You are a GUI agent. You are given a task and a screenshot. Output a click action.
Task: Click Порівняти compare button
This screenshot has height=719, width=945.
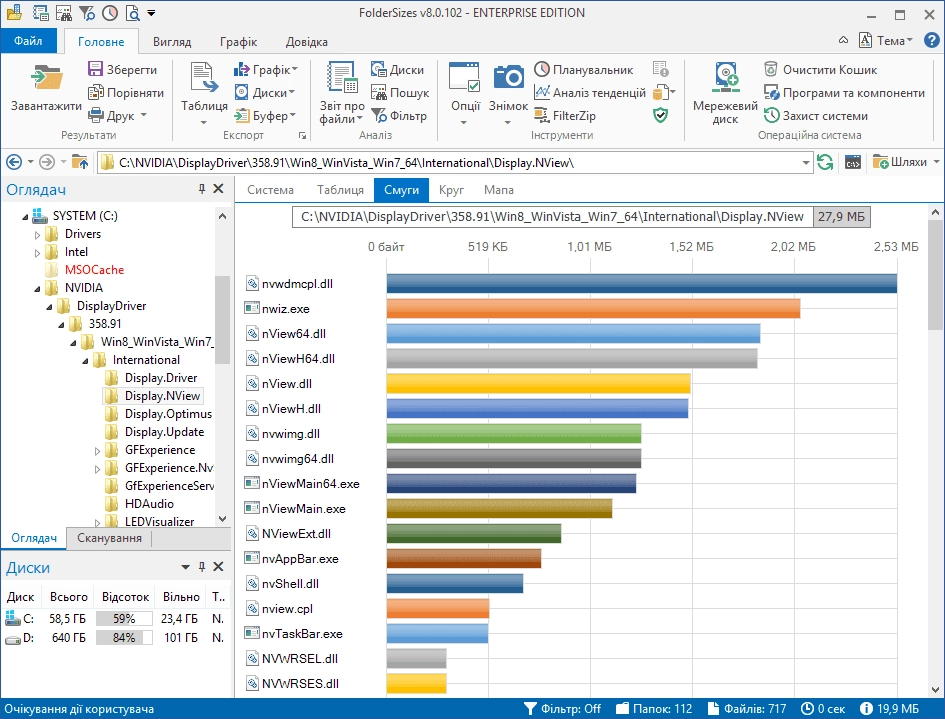[126, 92]
